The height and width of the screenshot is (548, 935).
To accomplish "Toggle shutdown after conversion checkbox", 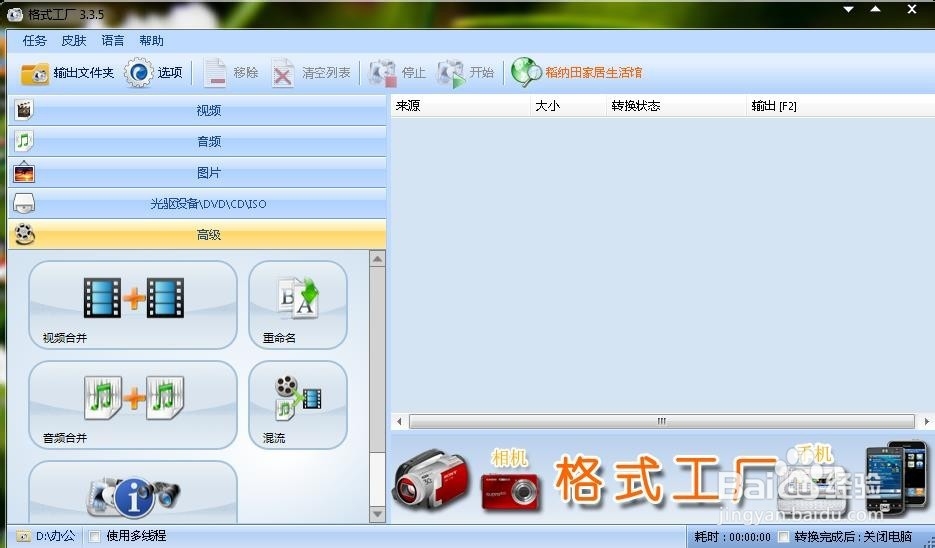I will click(x=783, y=536).
